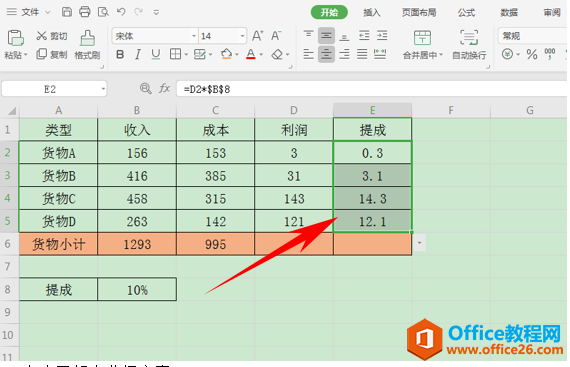The height and width of the screenshot is (367, 570).
Task: Click the Save icon in quick access toolbar
Action: coord(67,12)
